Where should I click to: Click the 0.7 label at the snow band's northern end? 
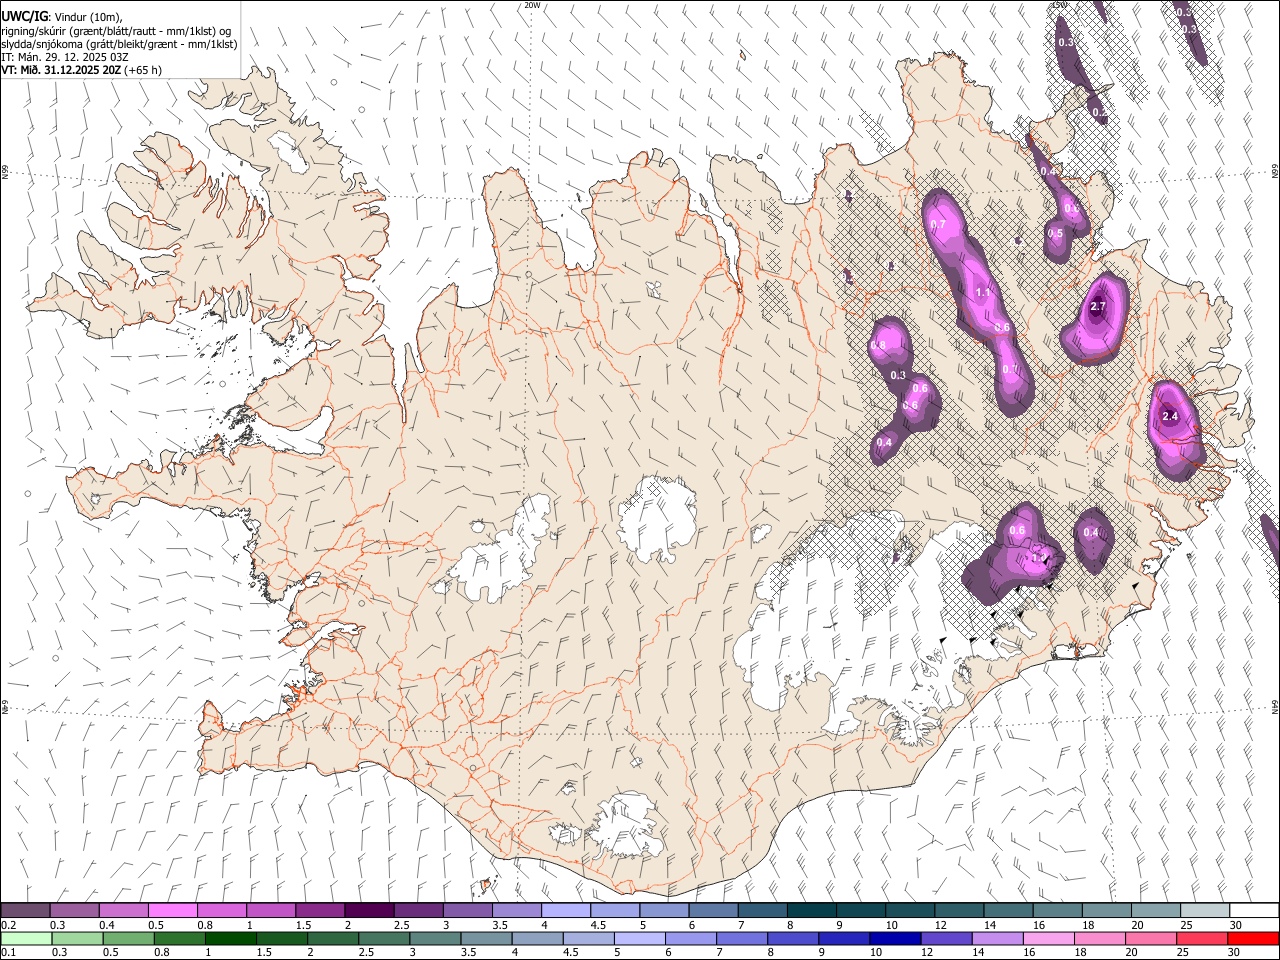pos(938,225)
